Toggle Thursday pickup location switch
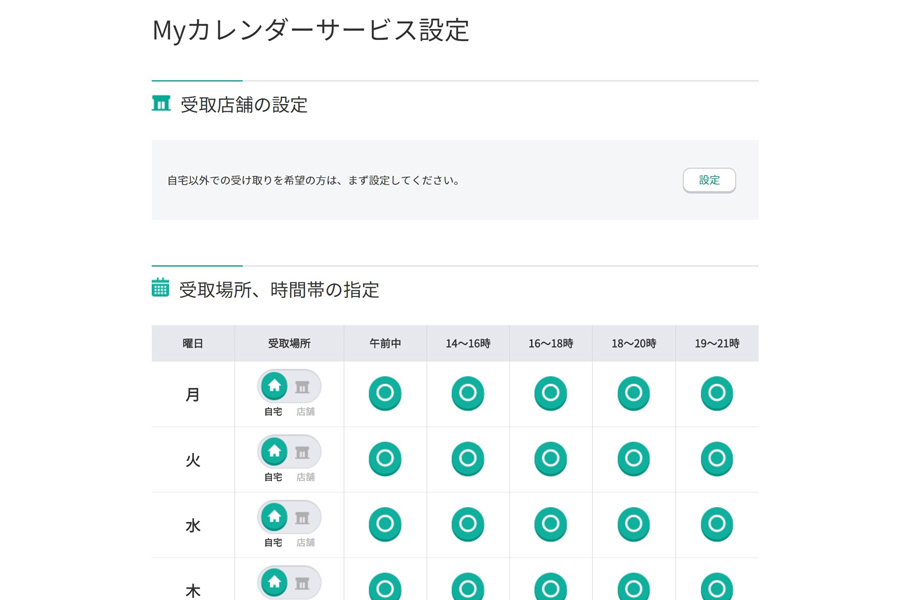This screenshot has width=900, height=600. click(289, 583)
